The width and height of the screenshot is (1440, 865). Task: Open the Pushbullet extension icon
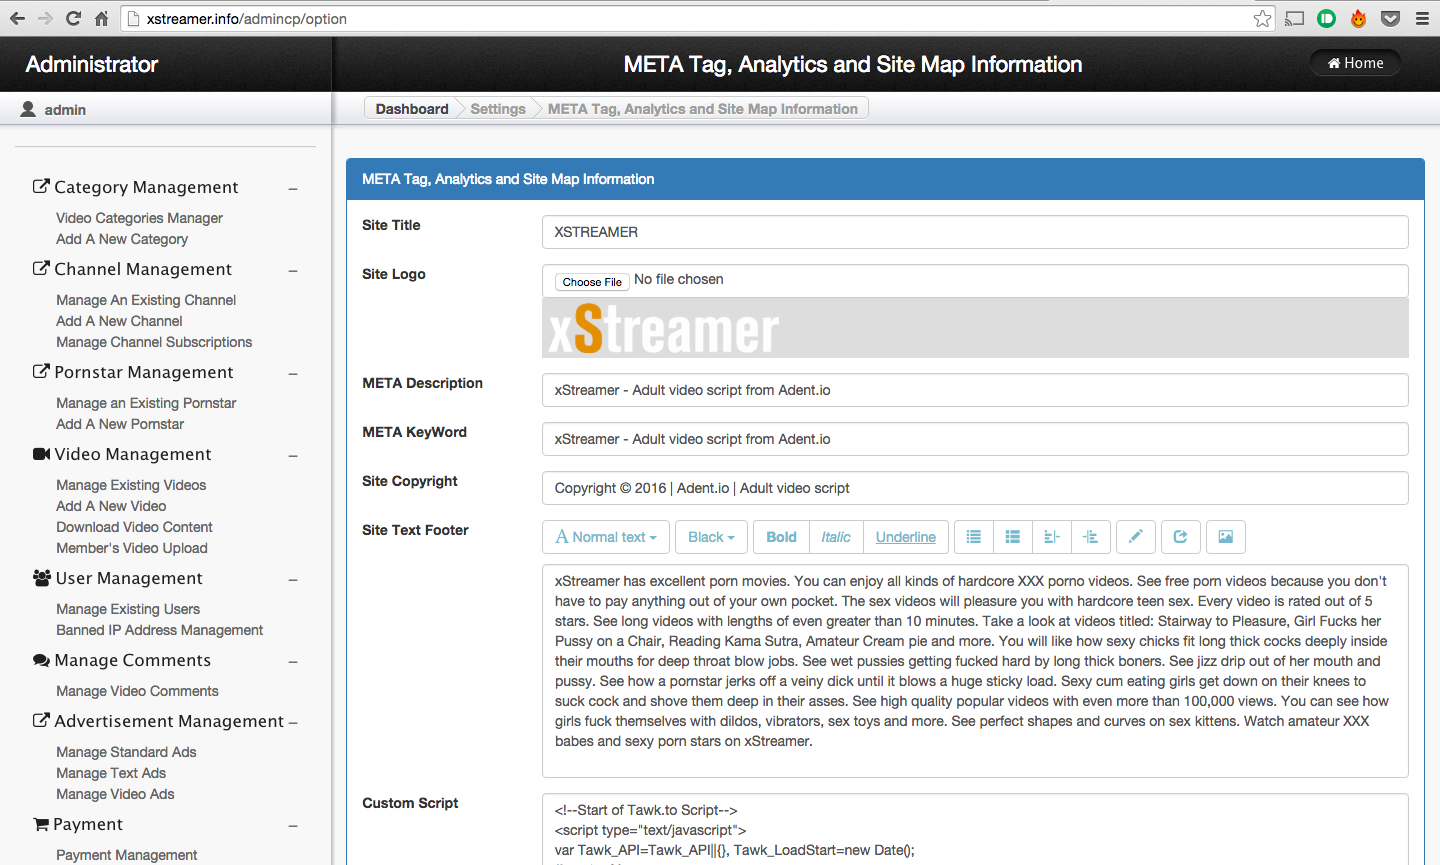(x=1327, y=18)
